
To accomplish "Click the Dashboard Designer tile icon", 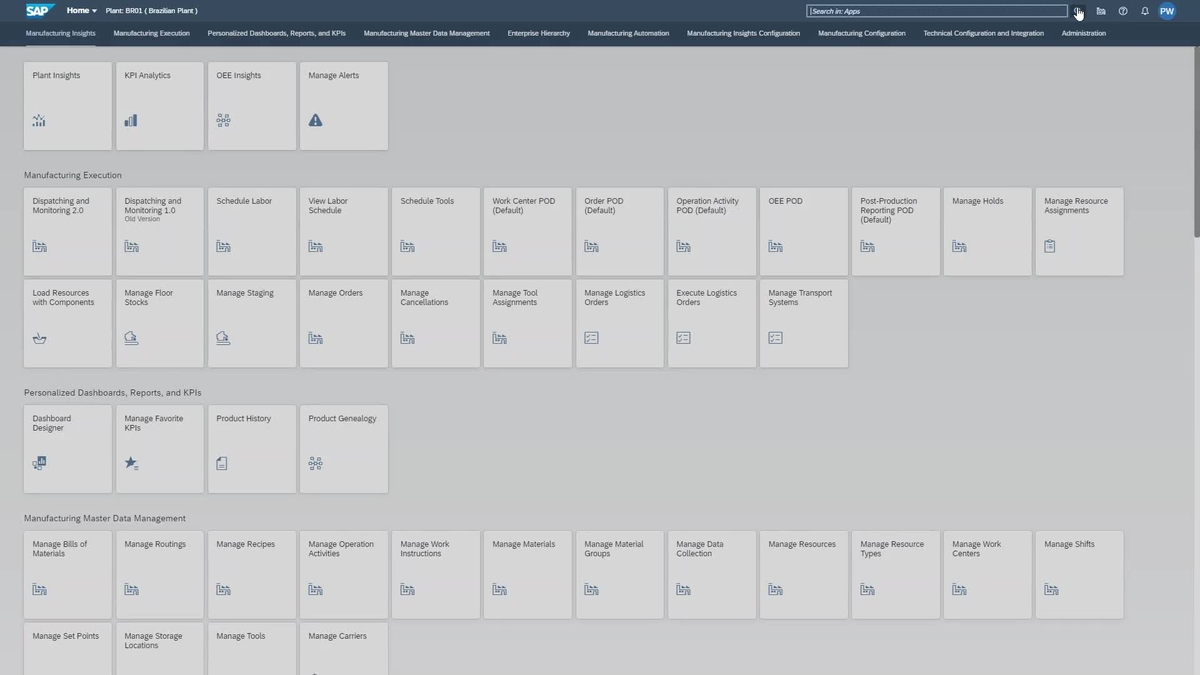I will (38, 463).
